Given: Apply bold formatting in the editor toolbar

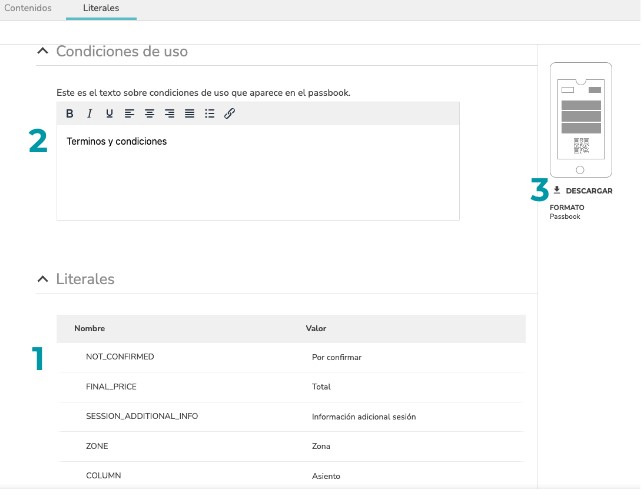Looking at the screenshot, I should pyautogui.click(x=70, y=114).
